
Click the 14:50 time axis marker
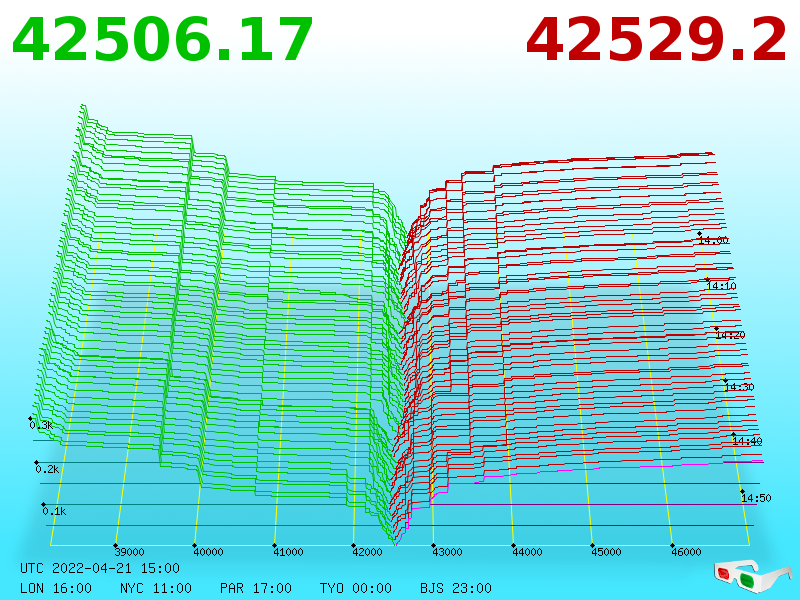click(x=756, y=498)
